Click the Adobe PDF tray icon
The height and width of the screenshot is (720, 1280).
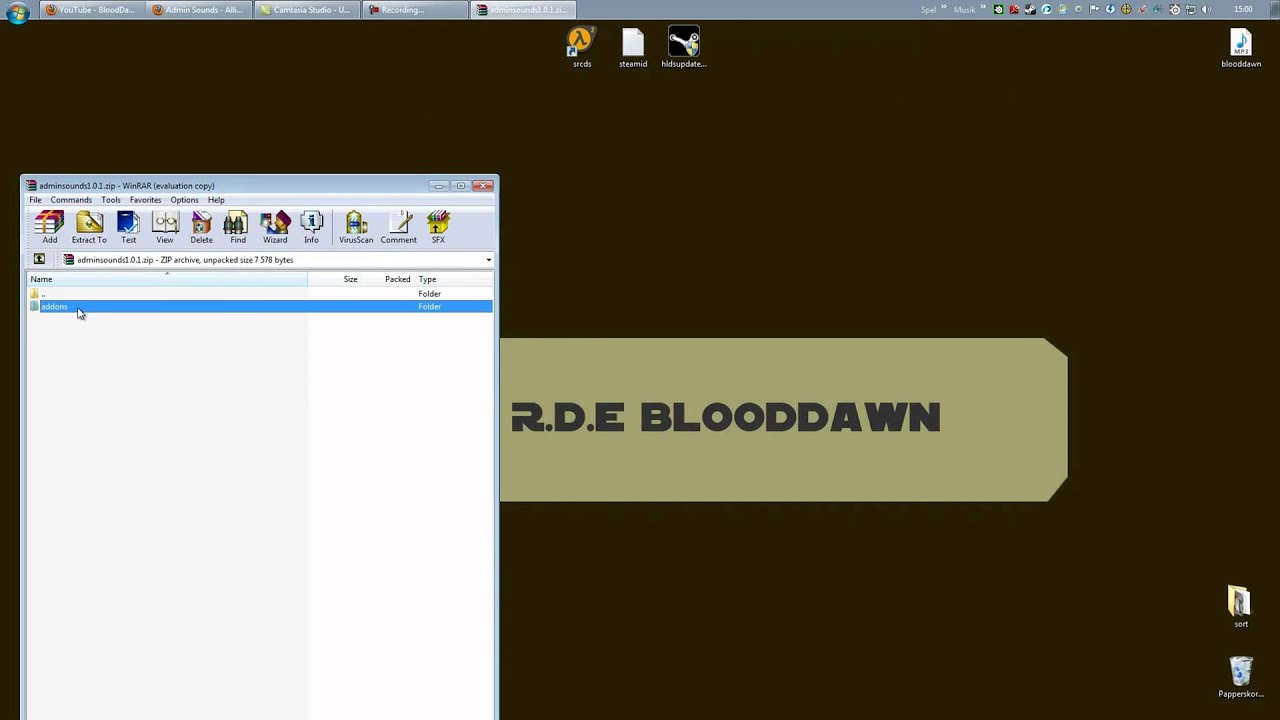click(1014, 10)
